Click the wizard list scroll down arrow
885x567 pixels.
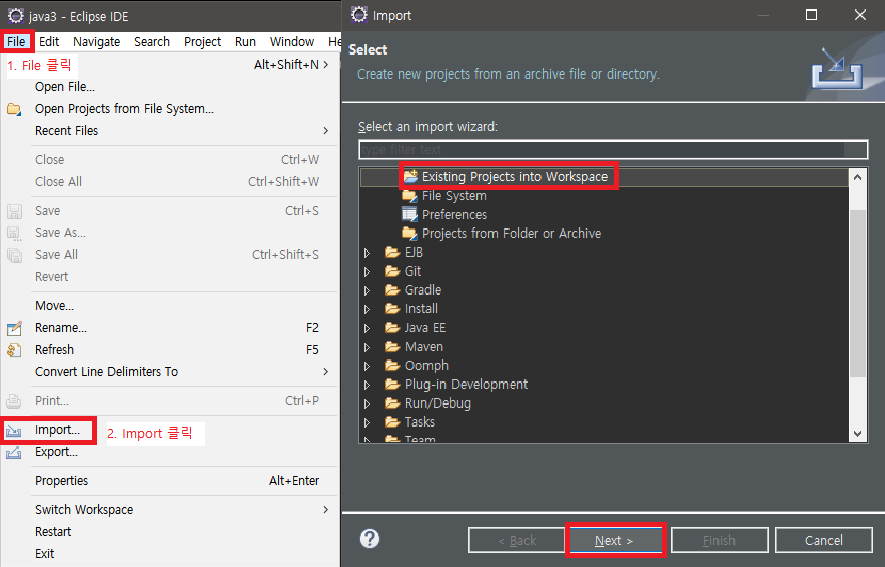point(857,434)
